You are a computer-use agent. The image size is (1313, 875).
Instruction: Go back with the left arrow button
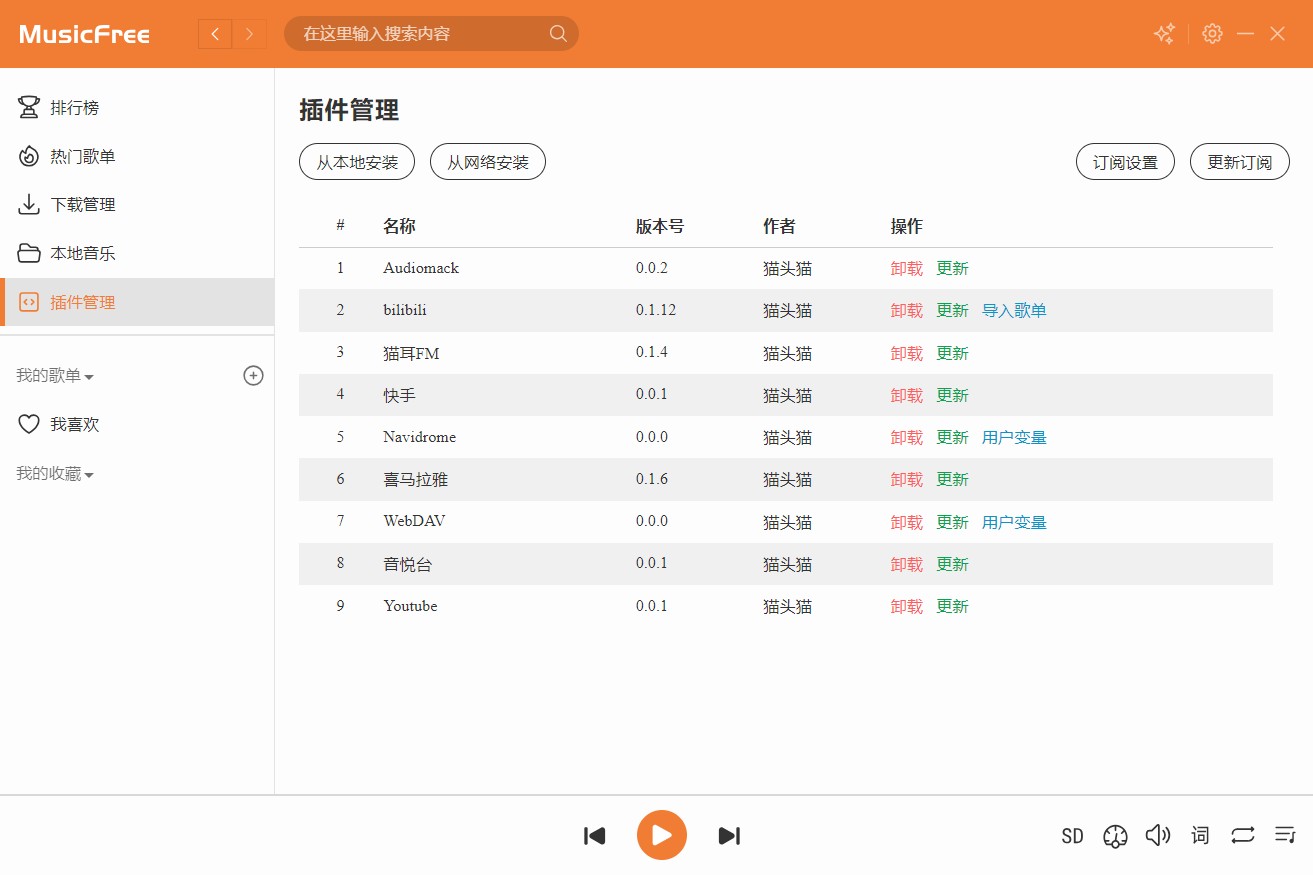215,34
